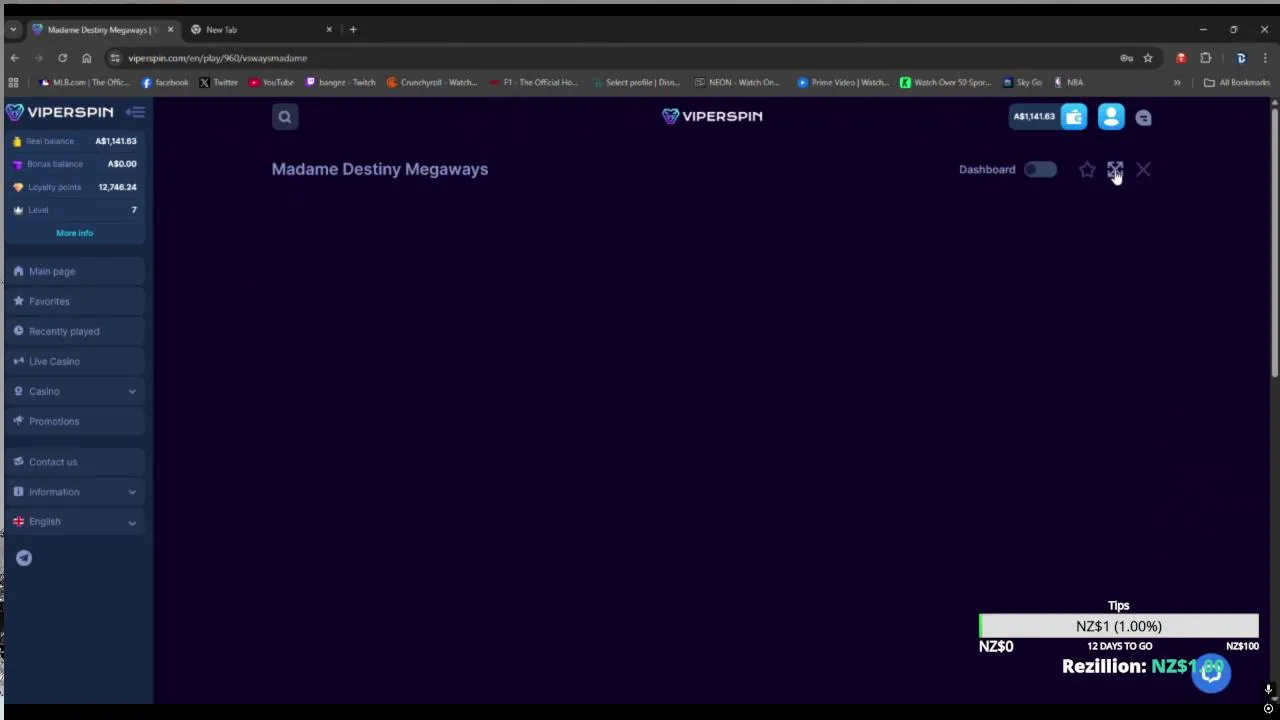Open the All Bookmarks folder

pos(1238,83)
